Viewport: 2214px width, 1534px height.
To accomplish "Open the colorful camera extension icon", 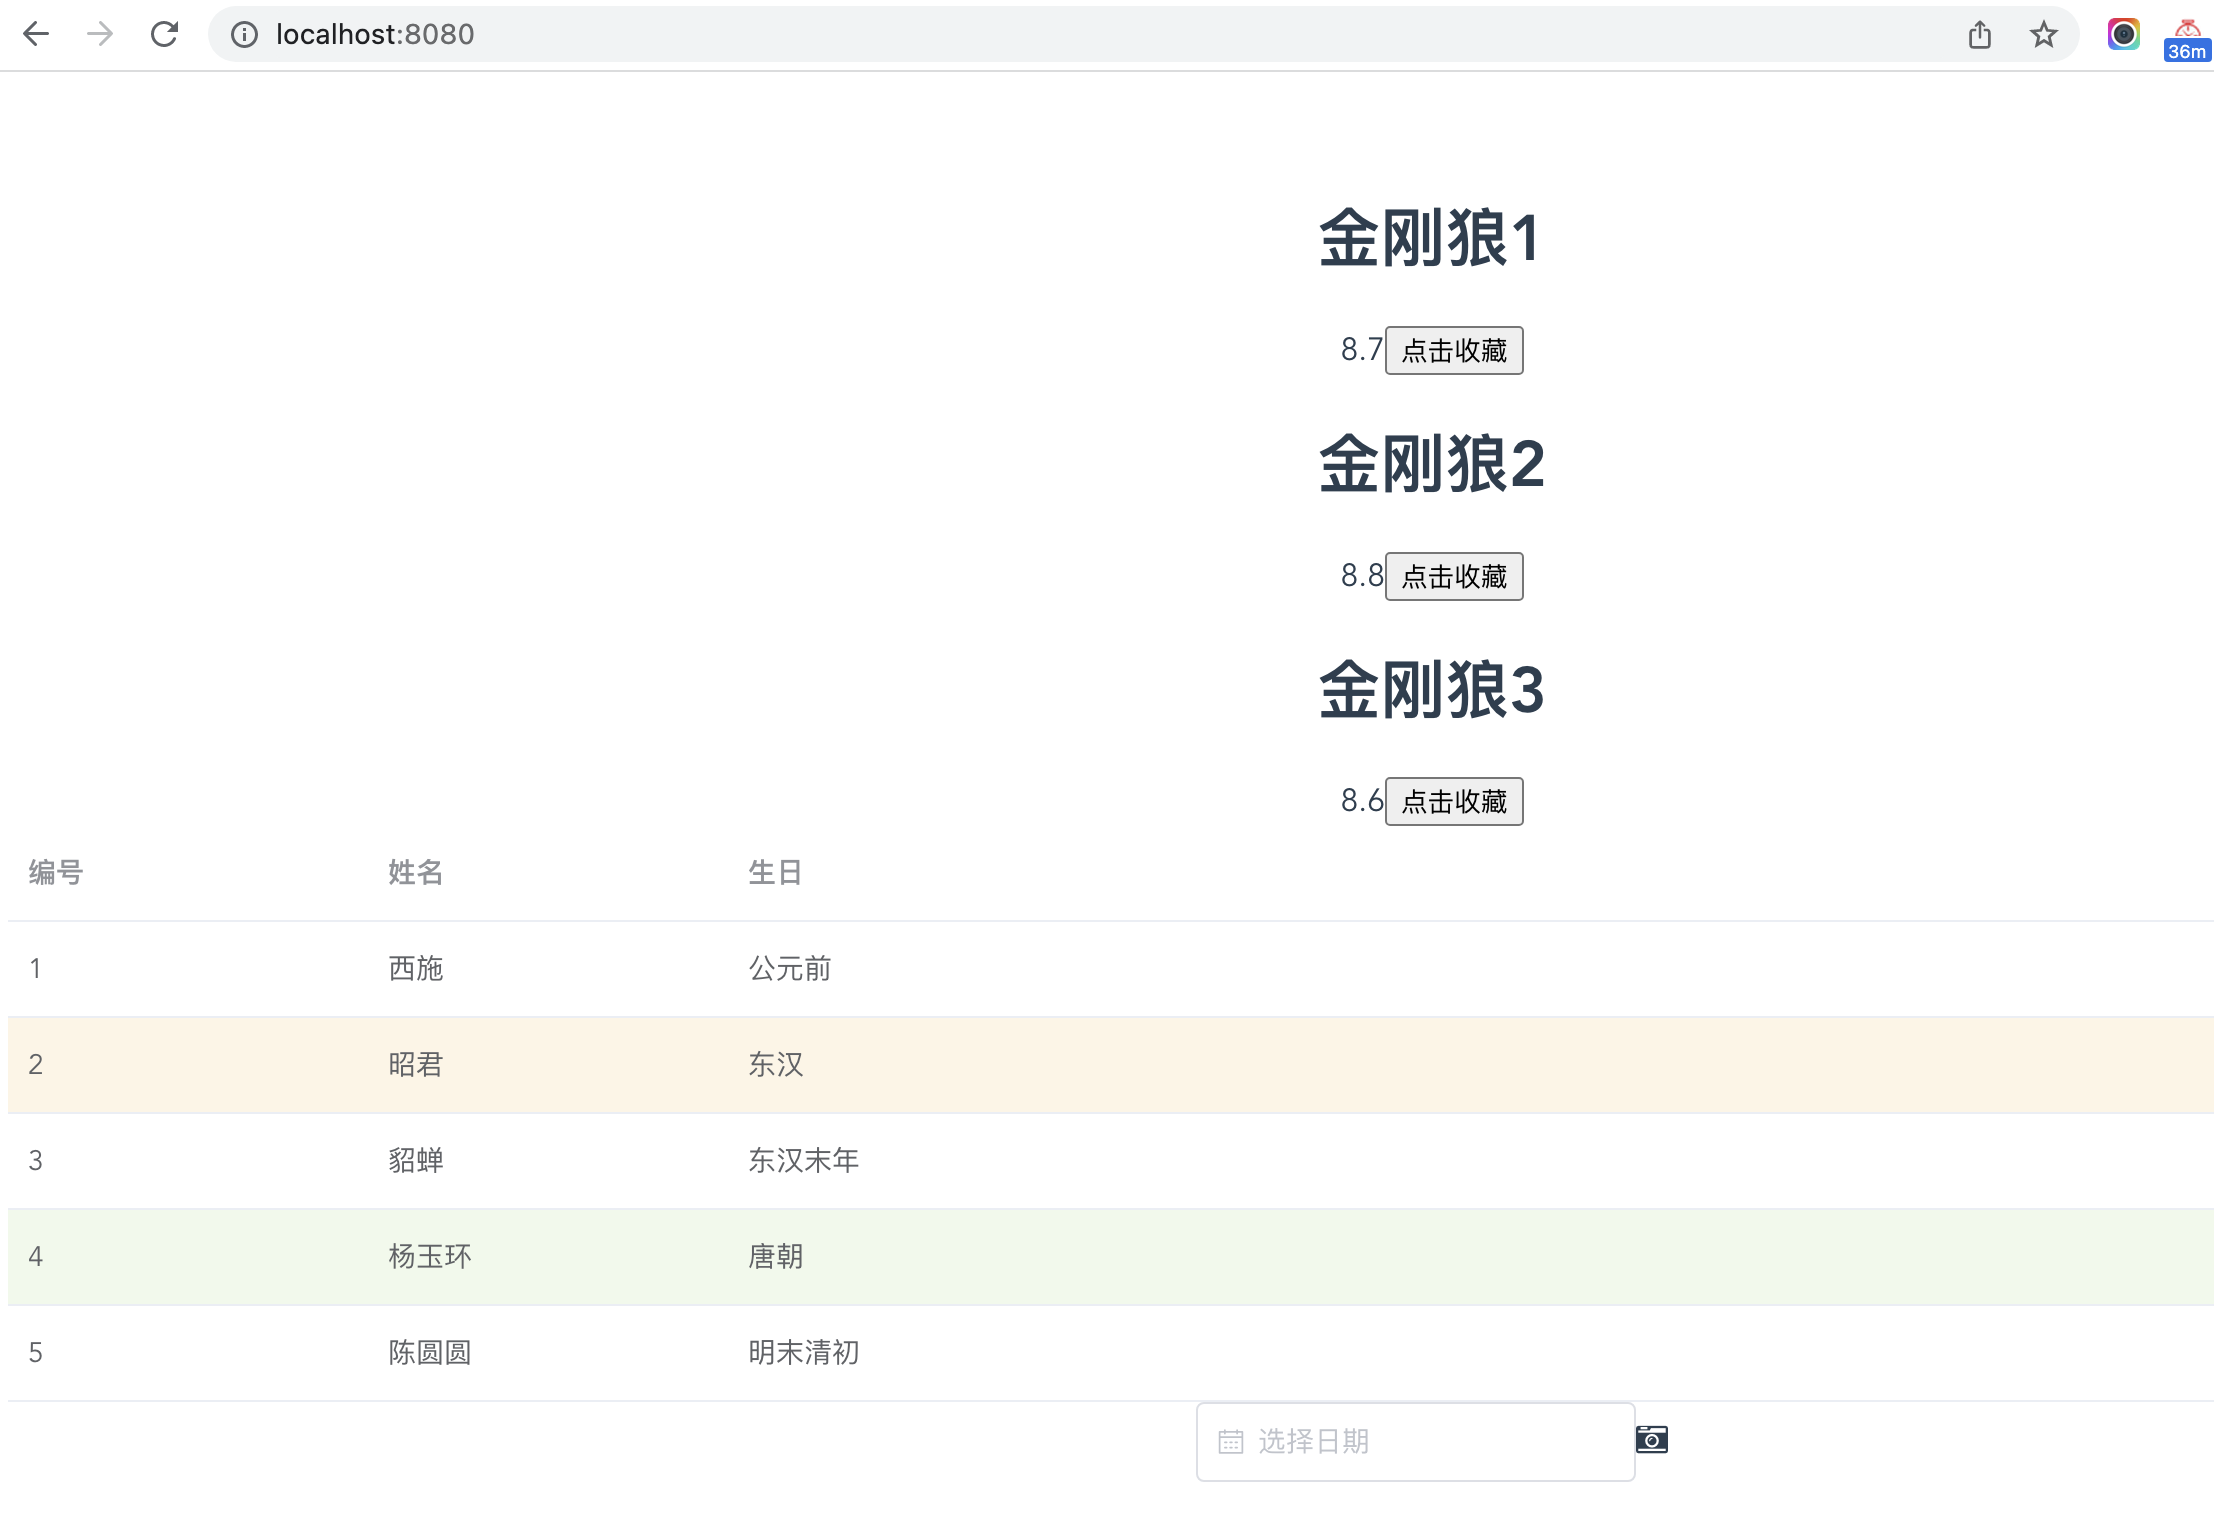I will pos(2123,34).
